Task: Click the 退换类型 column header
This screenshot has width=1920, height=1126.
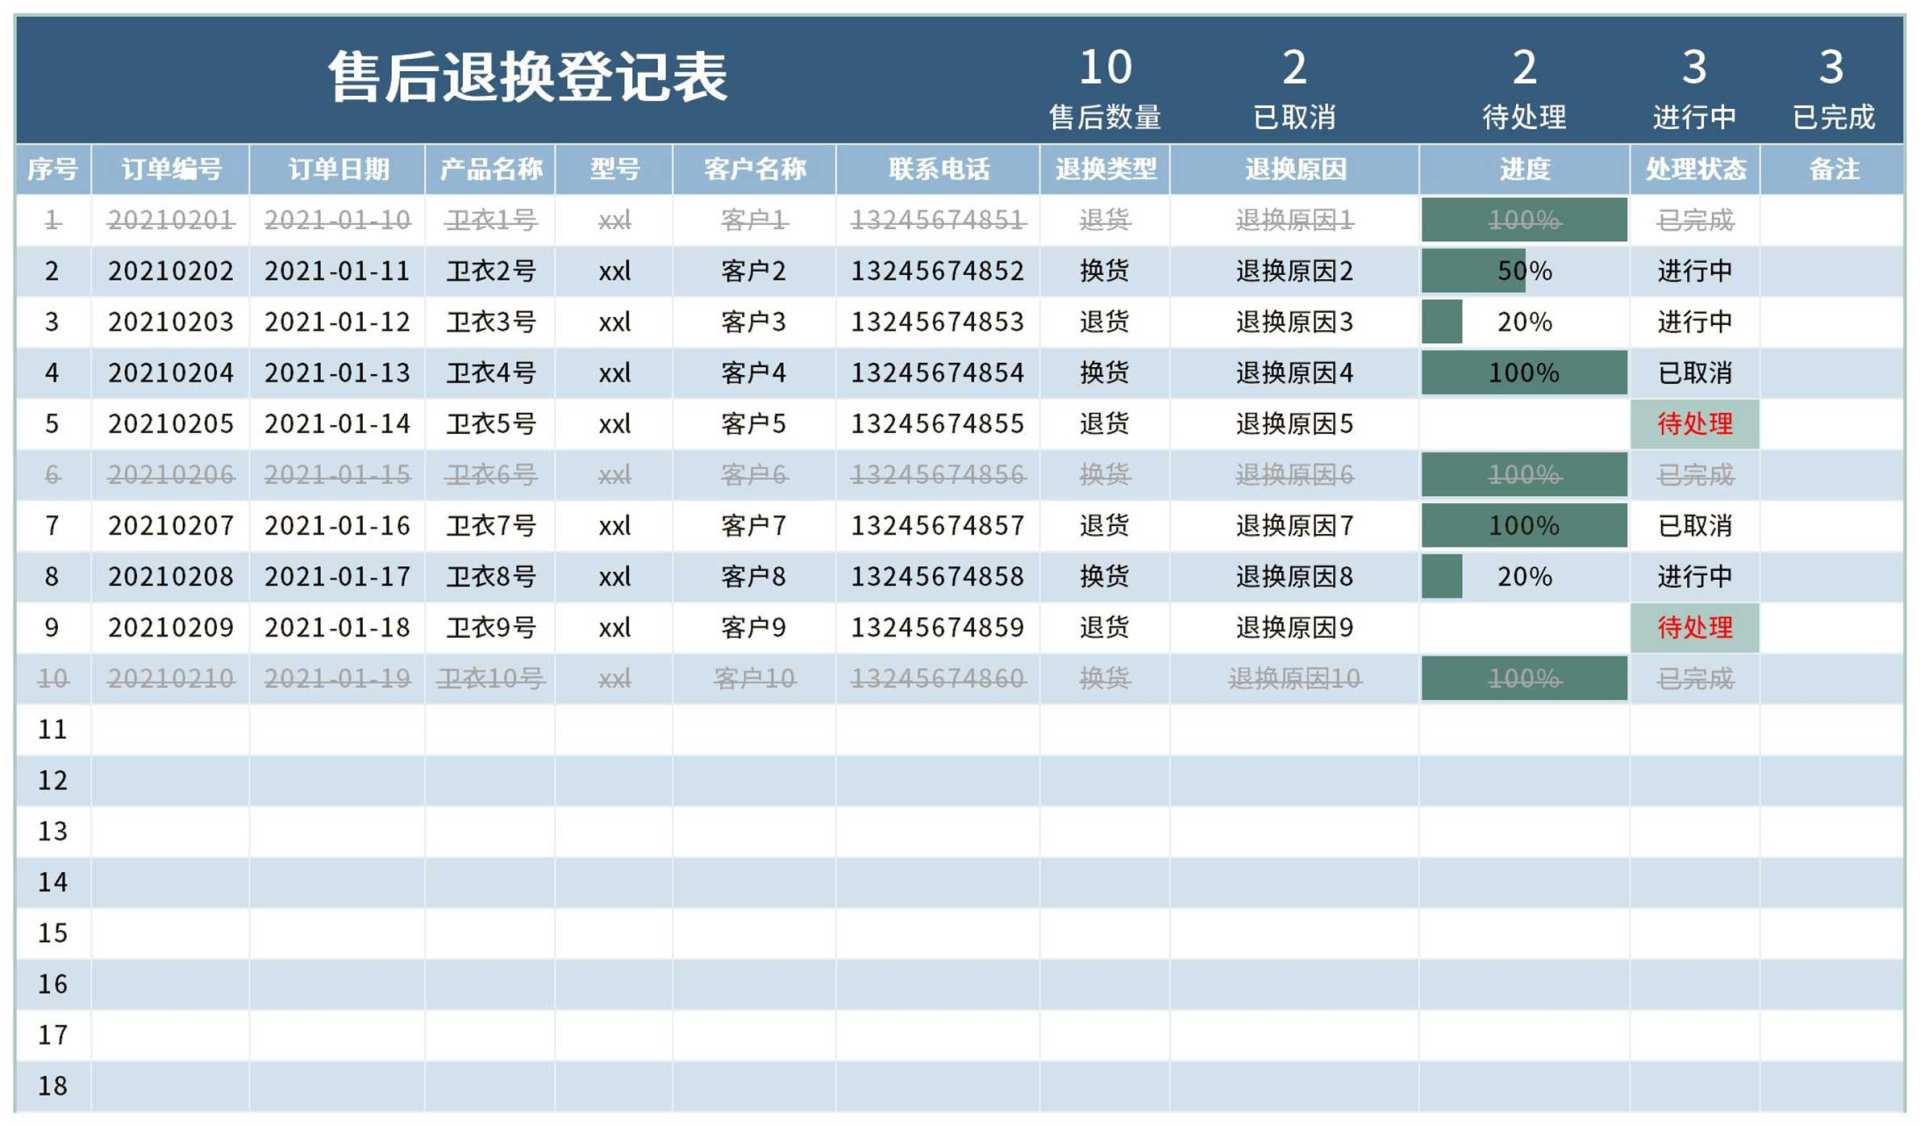Action: click(x=1104, y=169)
